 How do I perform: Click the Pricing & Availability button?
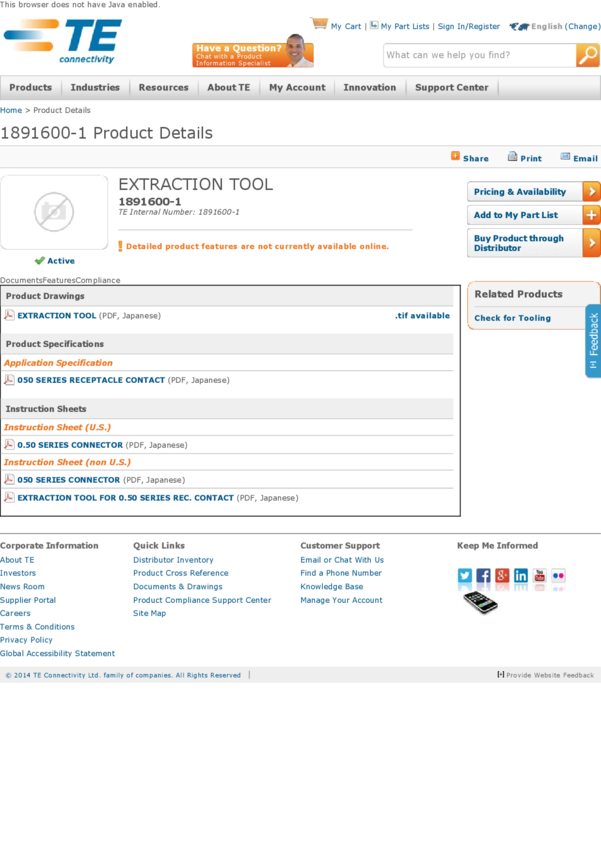[x=534, y=191]
